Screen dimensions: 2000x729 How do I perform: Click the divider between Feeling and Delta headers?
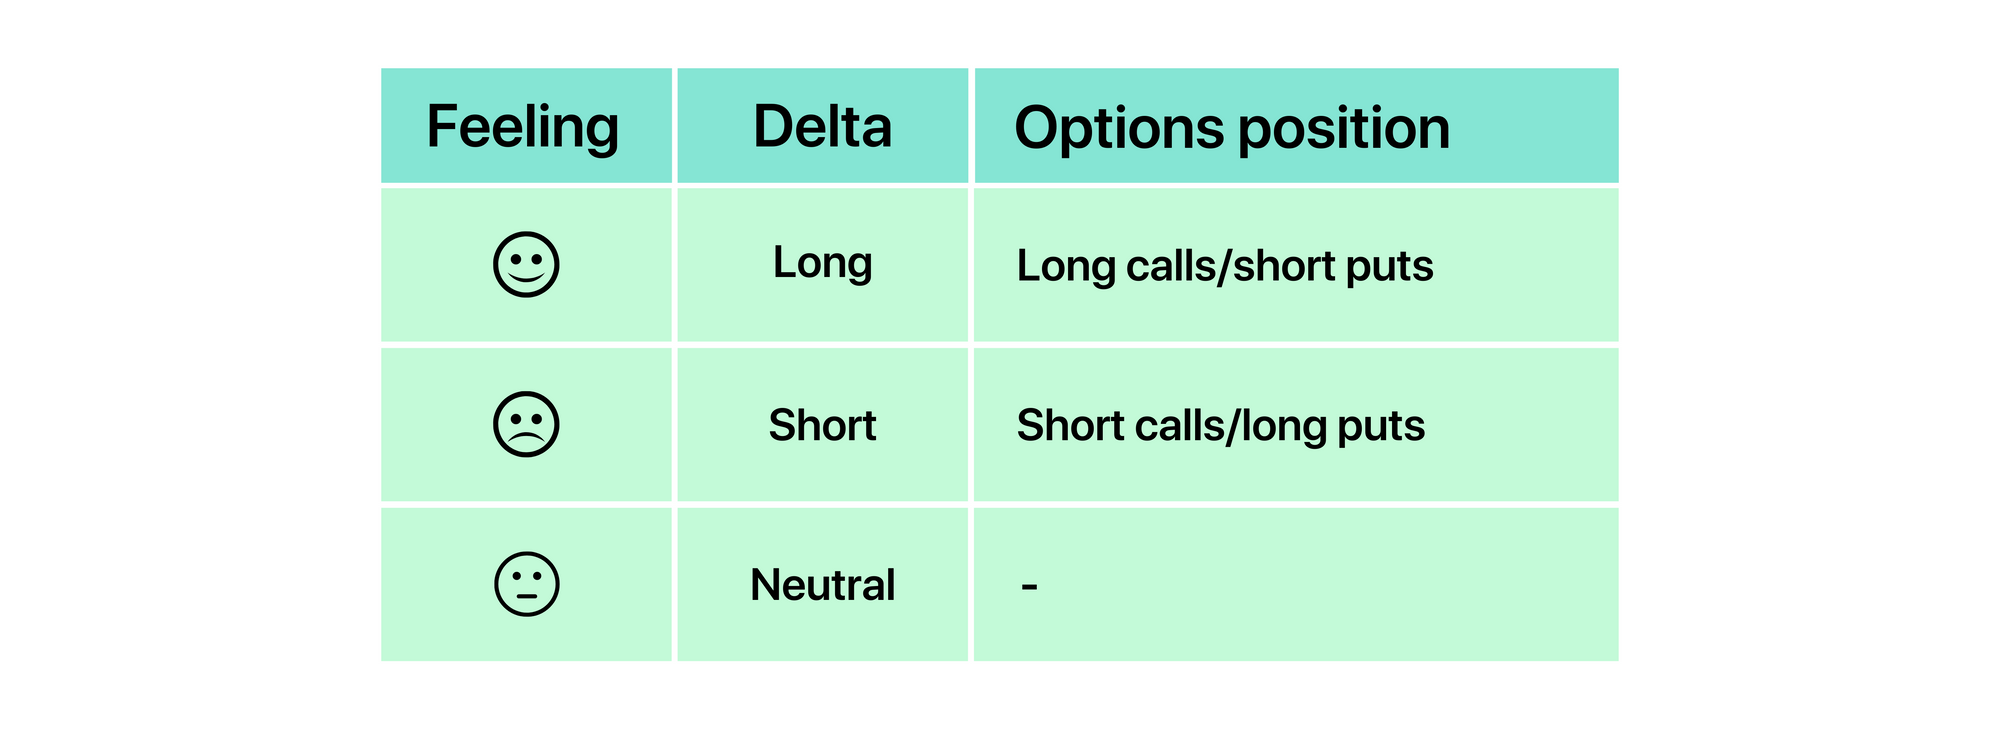tap(675, 126)
